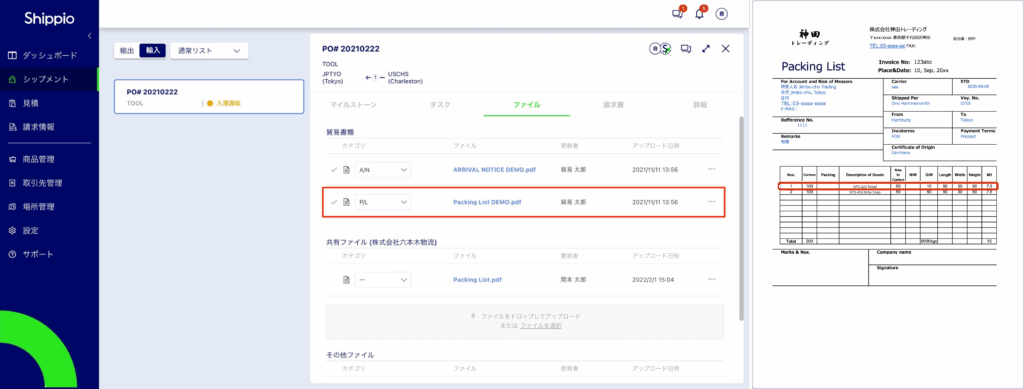Screen dimensions: 1024x389
Task: Click the Packing List document preview title
Action: pos(813,67)
